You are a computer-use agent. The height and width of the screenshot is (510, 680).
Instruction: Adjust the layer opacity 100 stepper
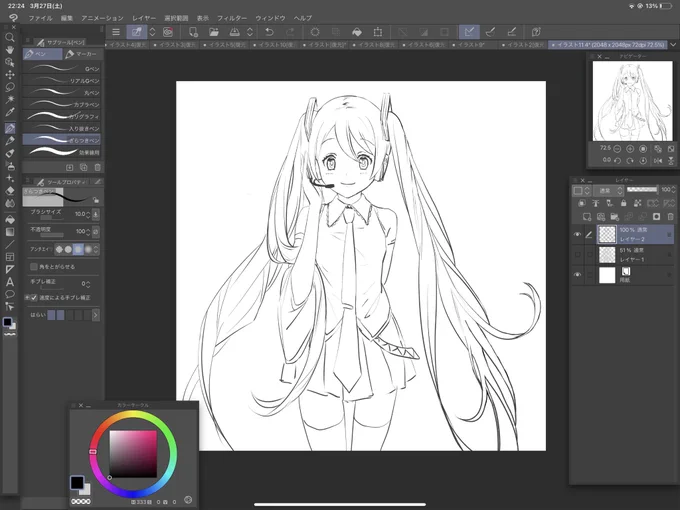click(673, 190)
